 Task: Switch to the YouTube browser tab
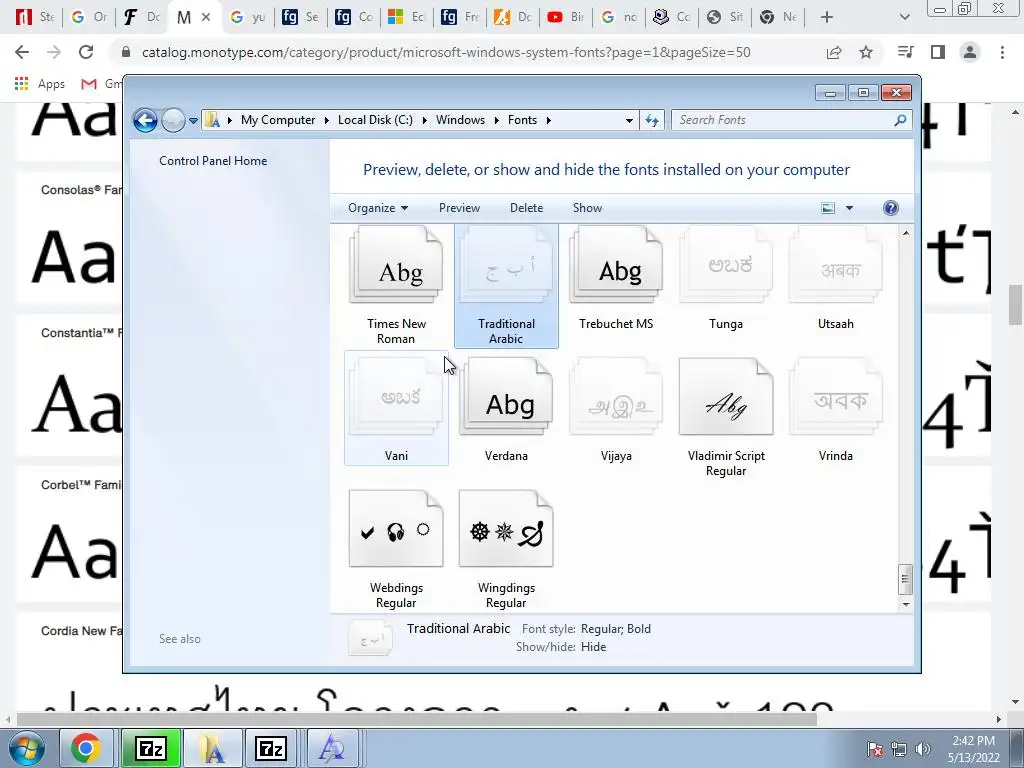point(566,17)
